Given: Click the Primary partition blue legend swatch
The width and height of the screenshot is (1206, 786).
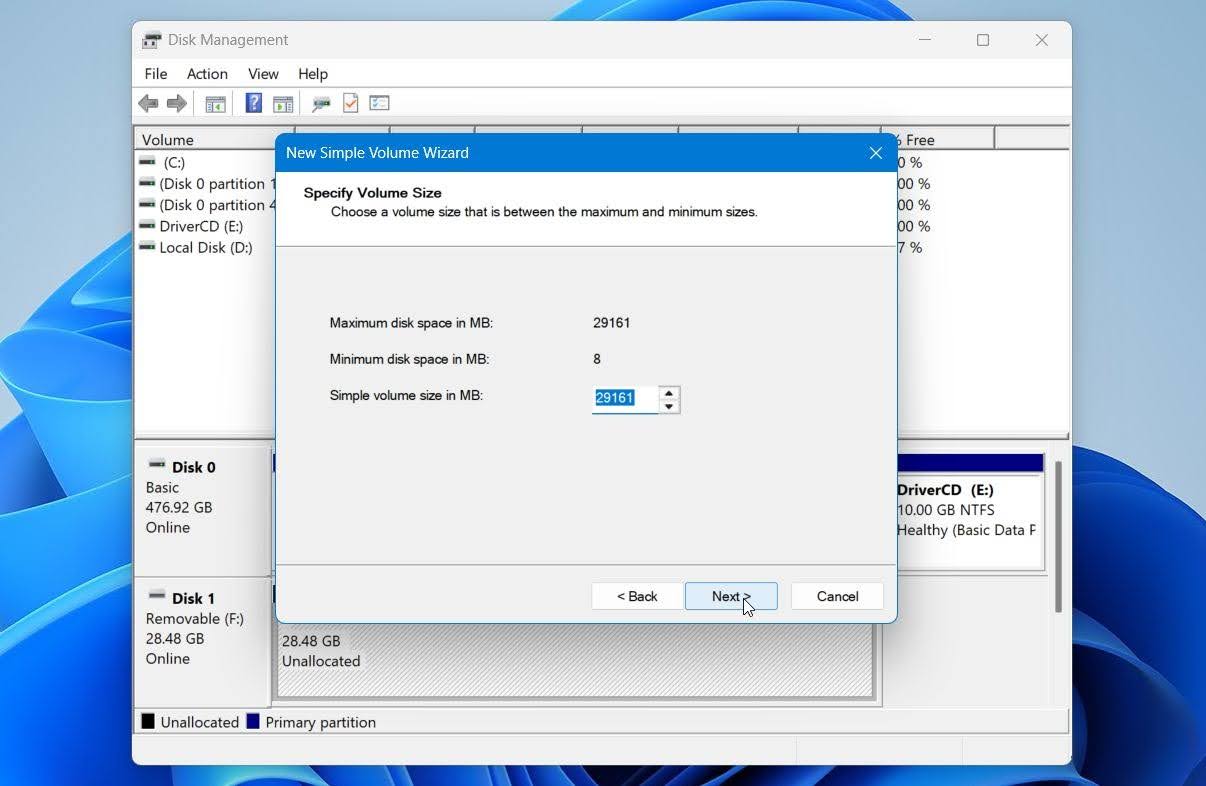Looking at the screenshot, I should point(253,721).
